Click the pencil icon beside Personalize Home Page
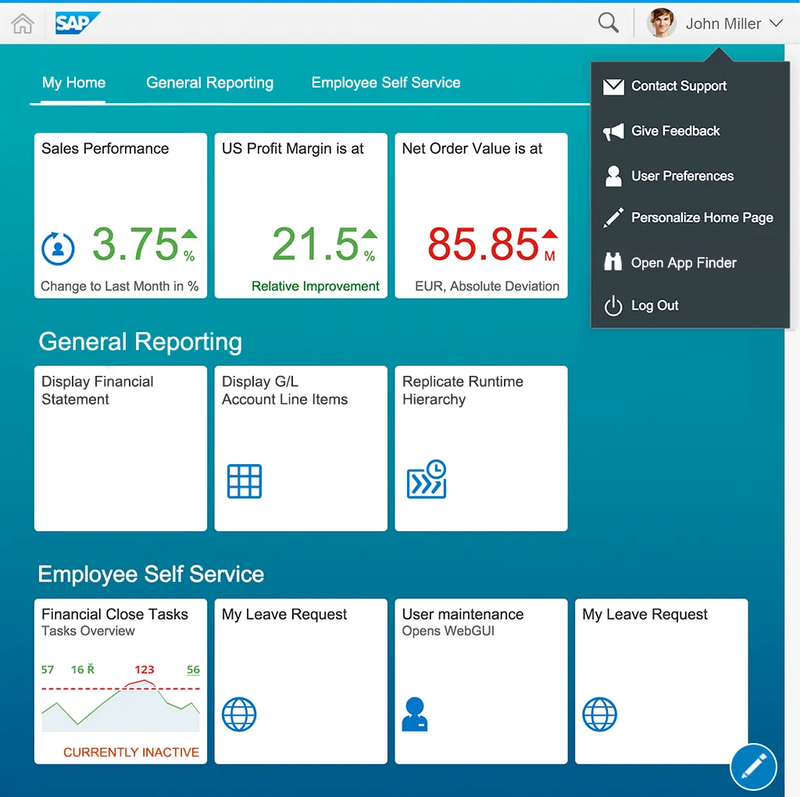This screenshot has height=797, width=800. 613,217
